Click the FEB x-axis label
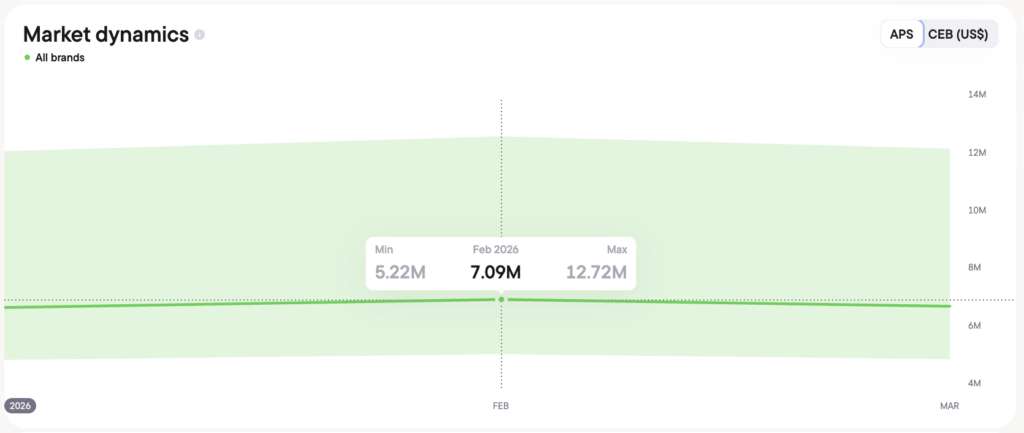This screenshot has width=1024, height=433. point(501,407)
